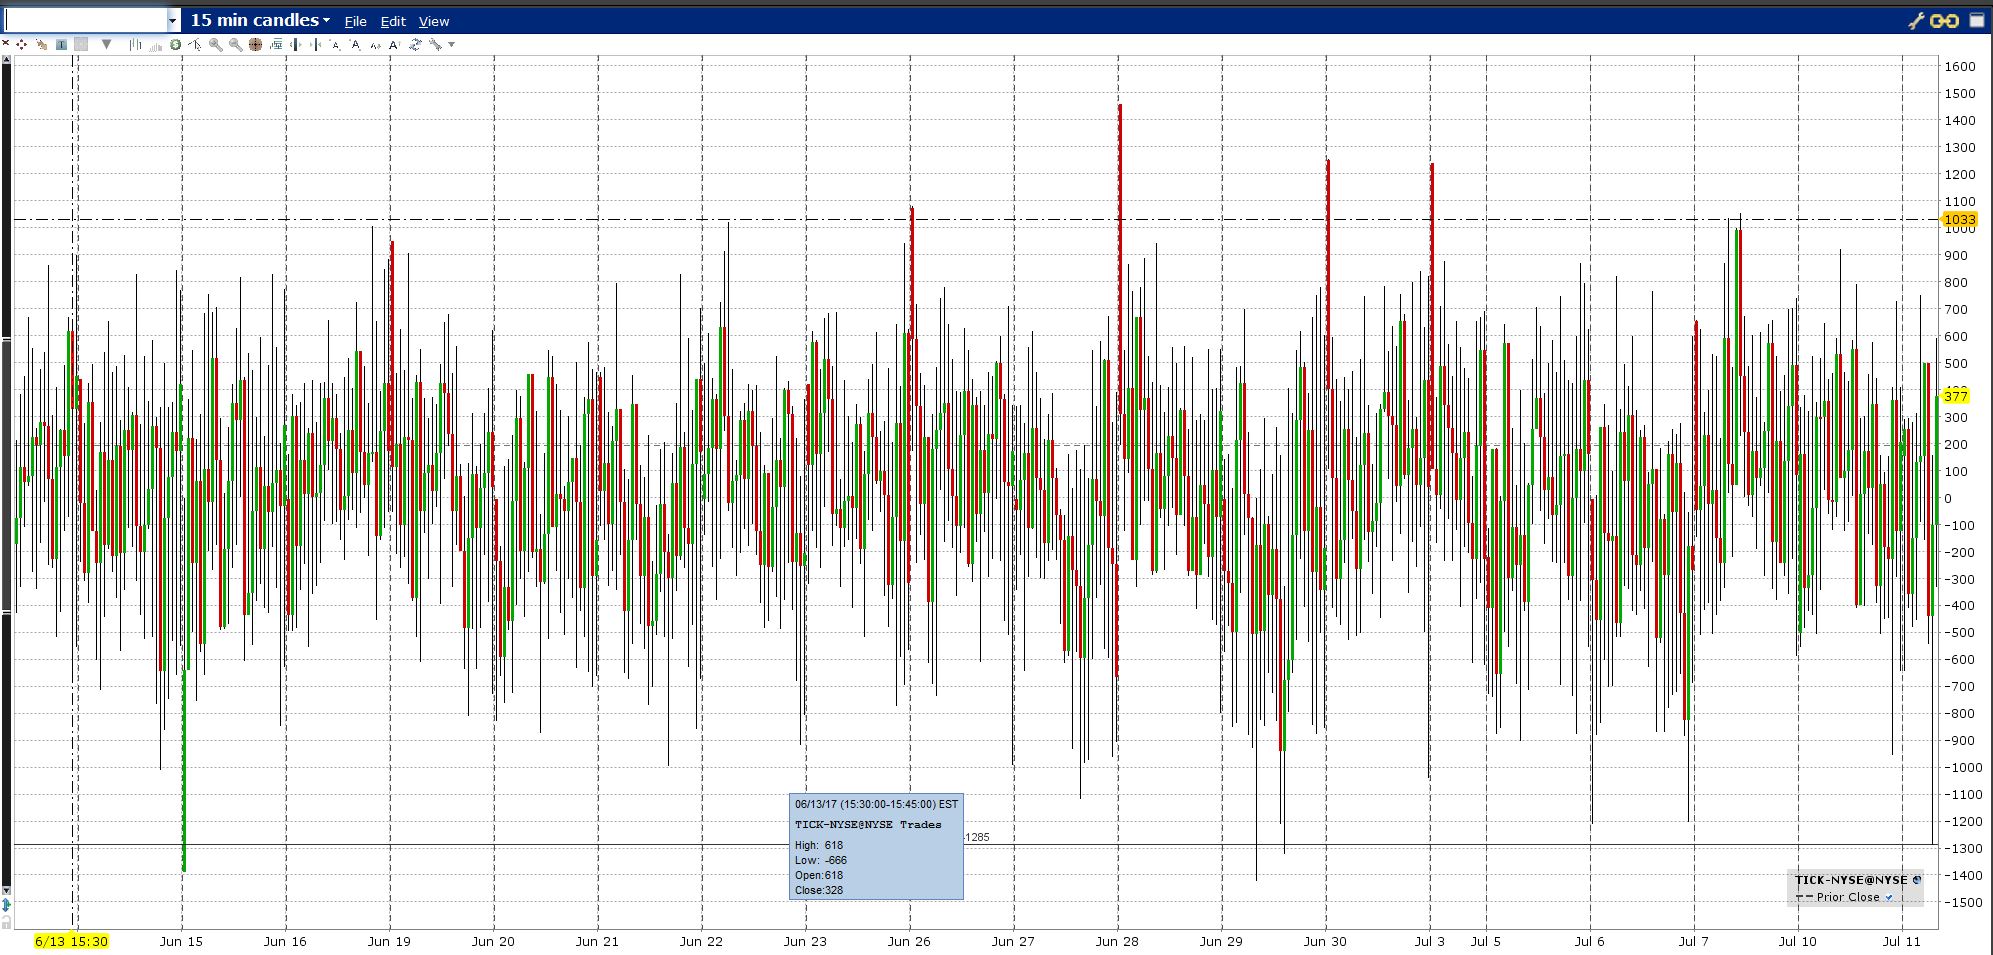The width and height of the screenshot is (1993, 955).
Task: Click the refresh arrows icon
Action: pos(415,44)
